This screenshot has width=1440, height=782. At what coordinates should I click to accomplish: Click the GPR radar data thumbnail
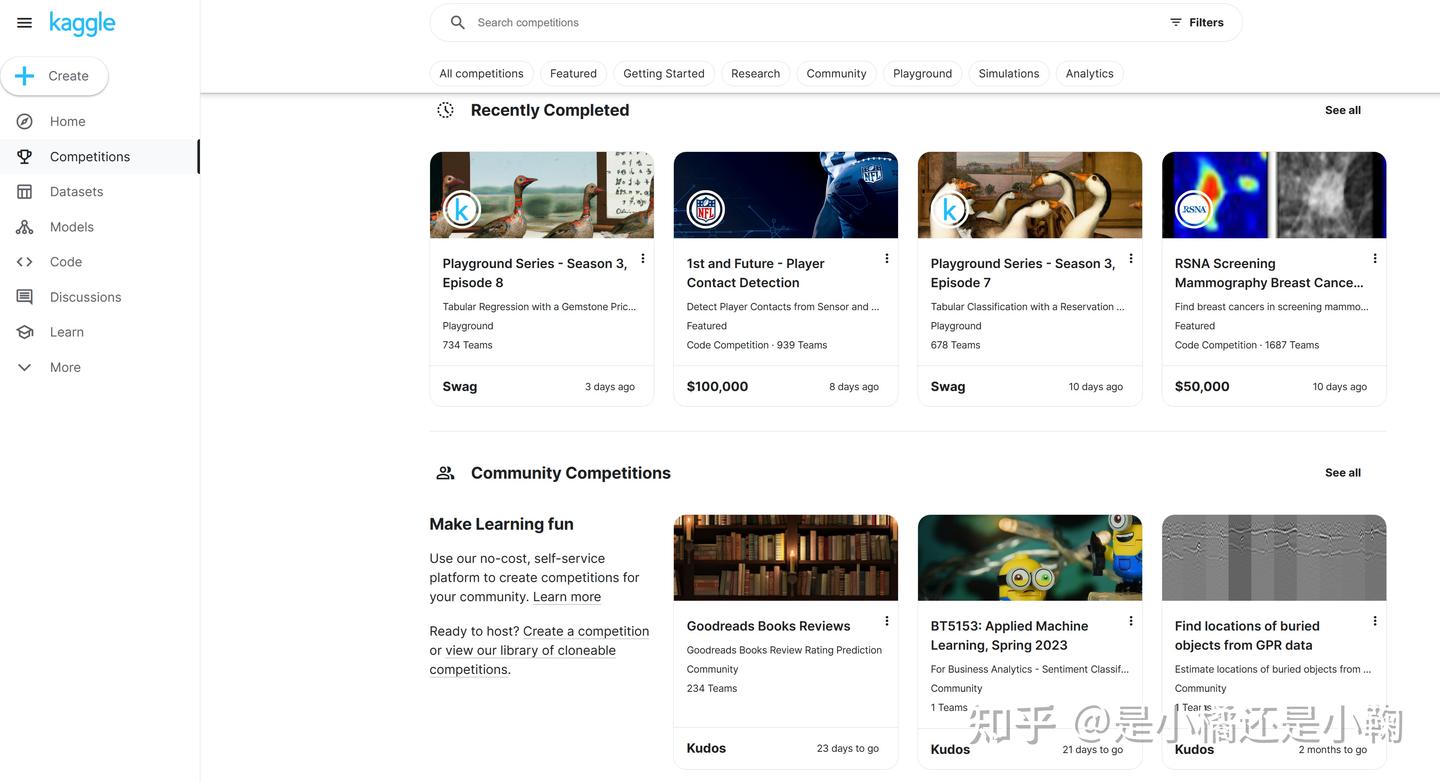tap(1274, 558)
